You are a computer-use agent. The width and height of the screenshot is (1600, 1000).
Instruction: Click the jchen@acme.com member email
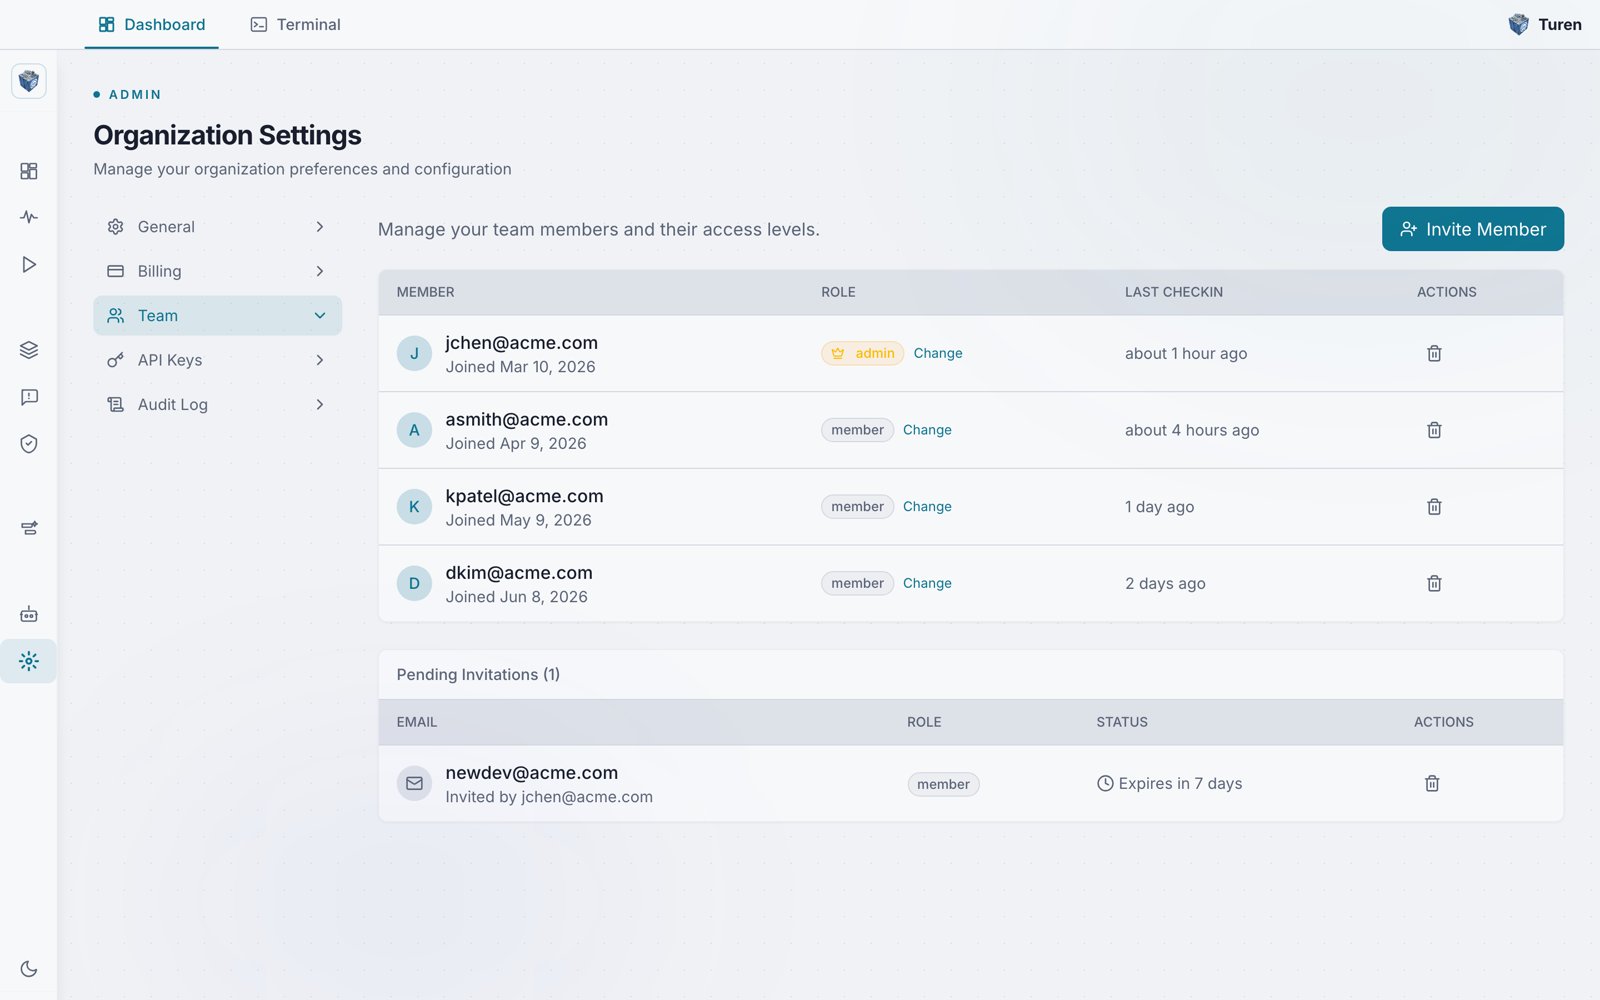pyautogui.click(x=522, y=343)
